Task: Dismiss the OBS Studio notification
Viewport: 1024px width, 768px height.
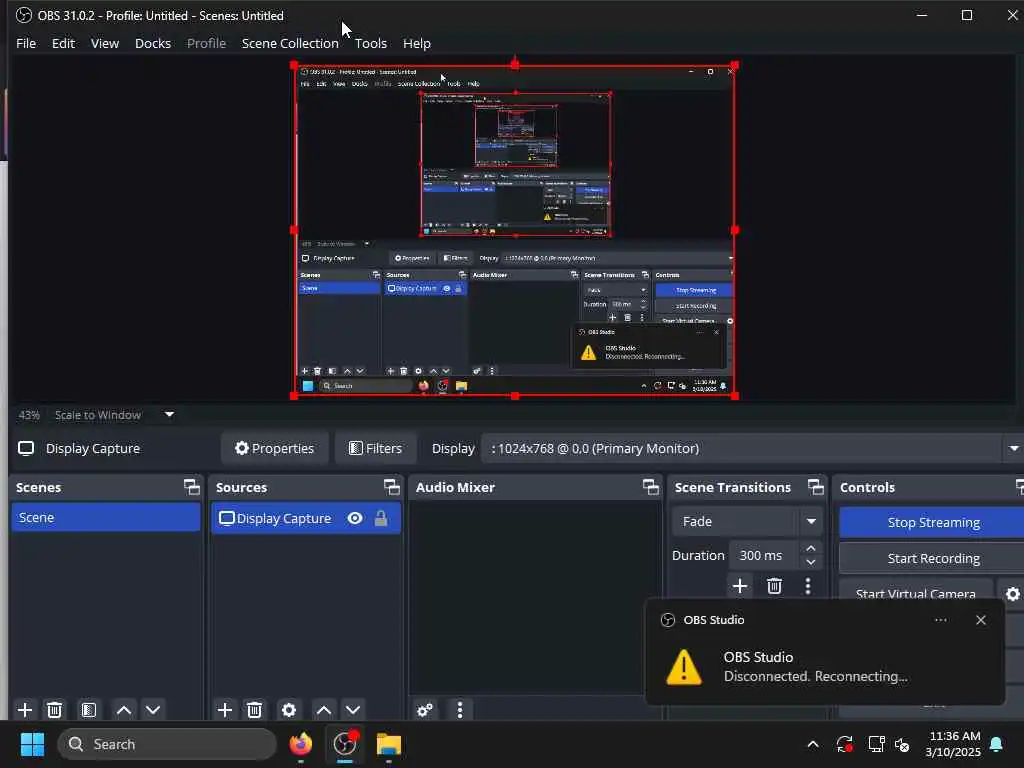Action: pyautogui.click(x=981, y=620)
